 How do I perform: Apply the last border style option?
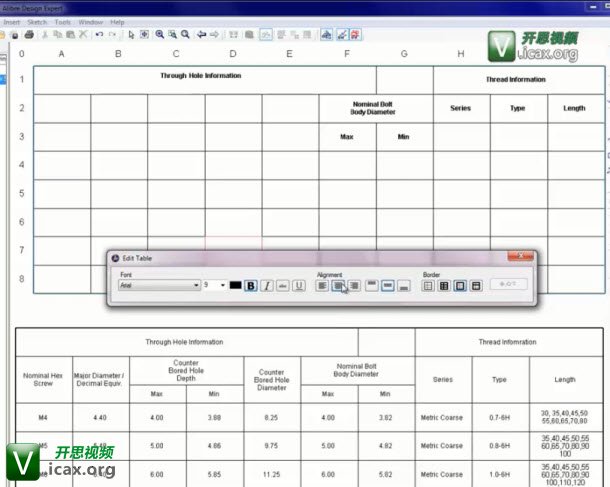(x=476, y=286)
